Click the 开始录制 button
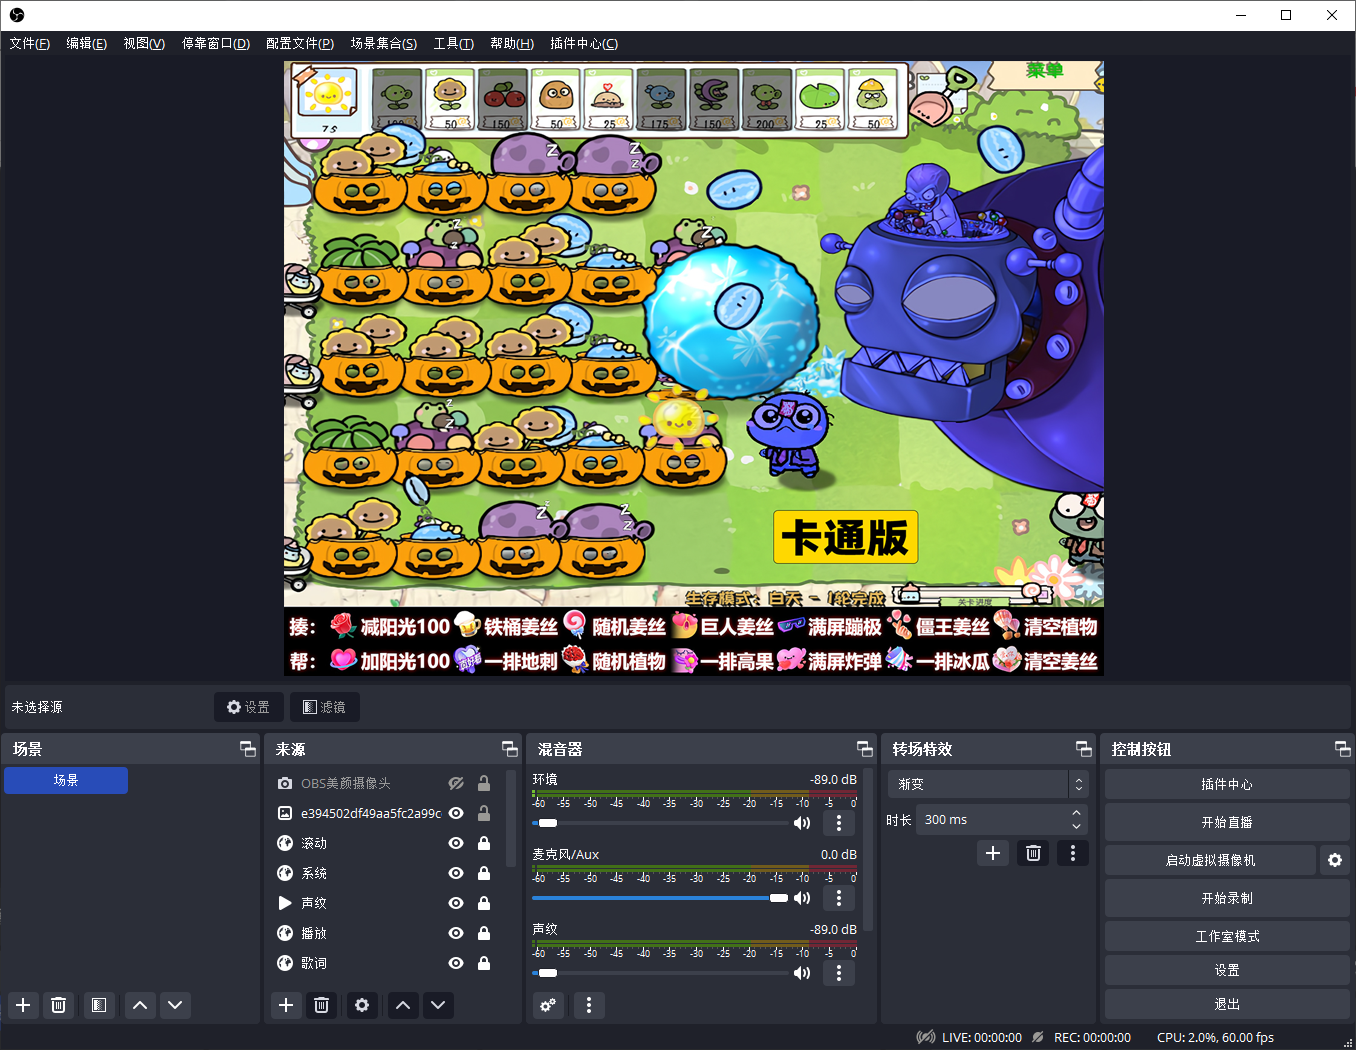Viewport: 1356px width, 1050px height. (1226, 898)
